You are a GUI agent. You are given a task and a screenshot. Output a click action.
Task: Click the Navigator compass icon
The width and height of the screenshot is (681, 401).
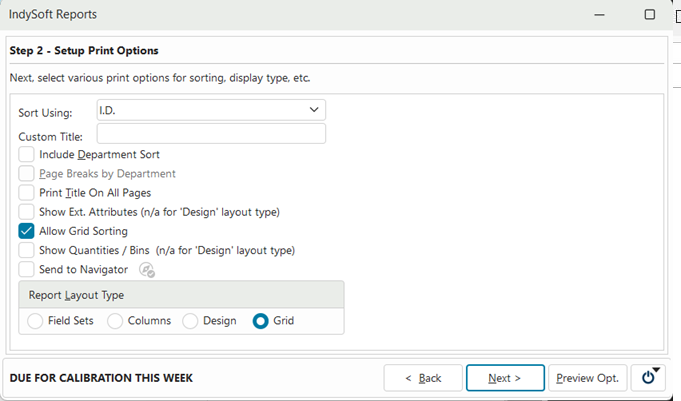[147, 270]
